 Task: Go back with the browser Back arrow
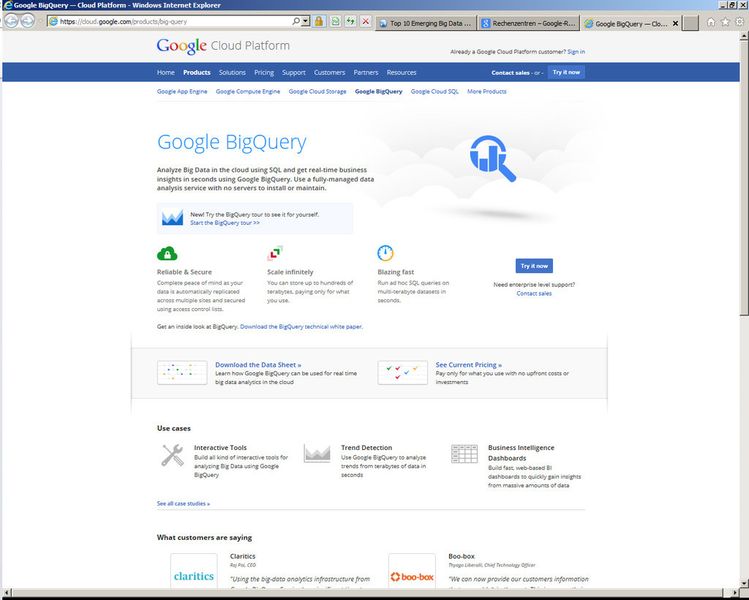point(11,21)
